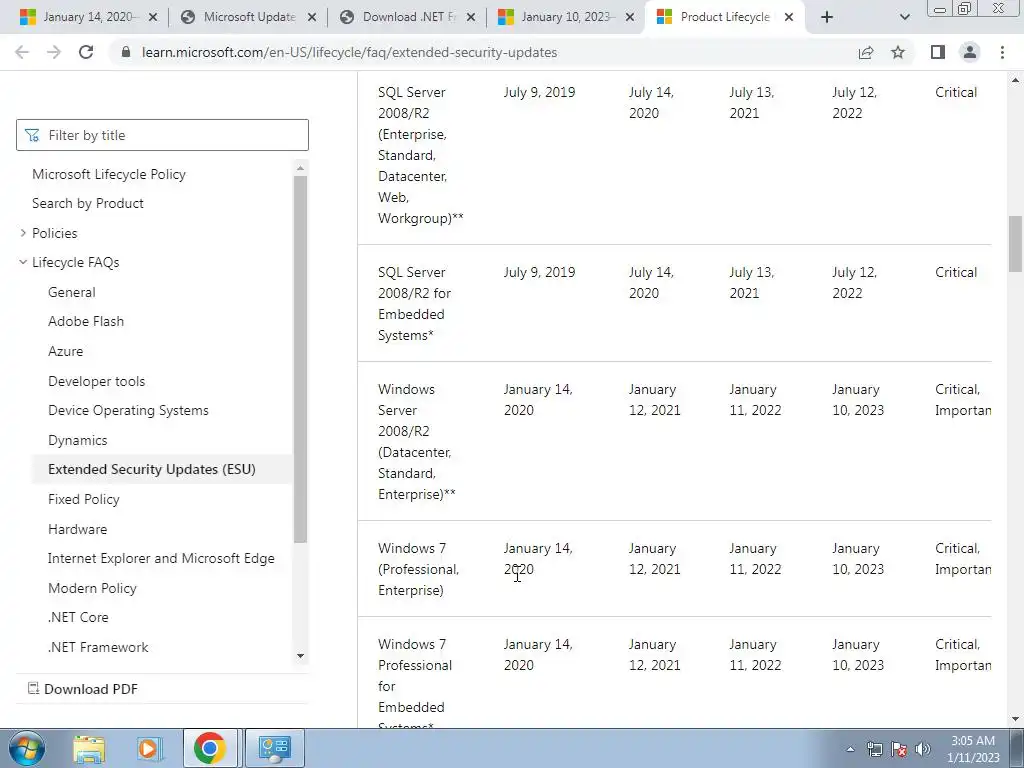Open the General FAQ item
This screenshot has height=768, width=1024.
(72, 292)
